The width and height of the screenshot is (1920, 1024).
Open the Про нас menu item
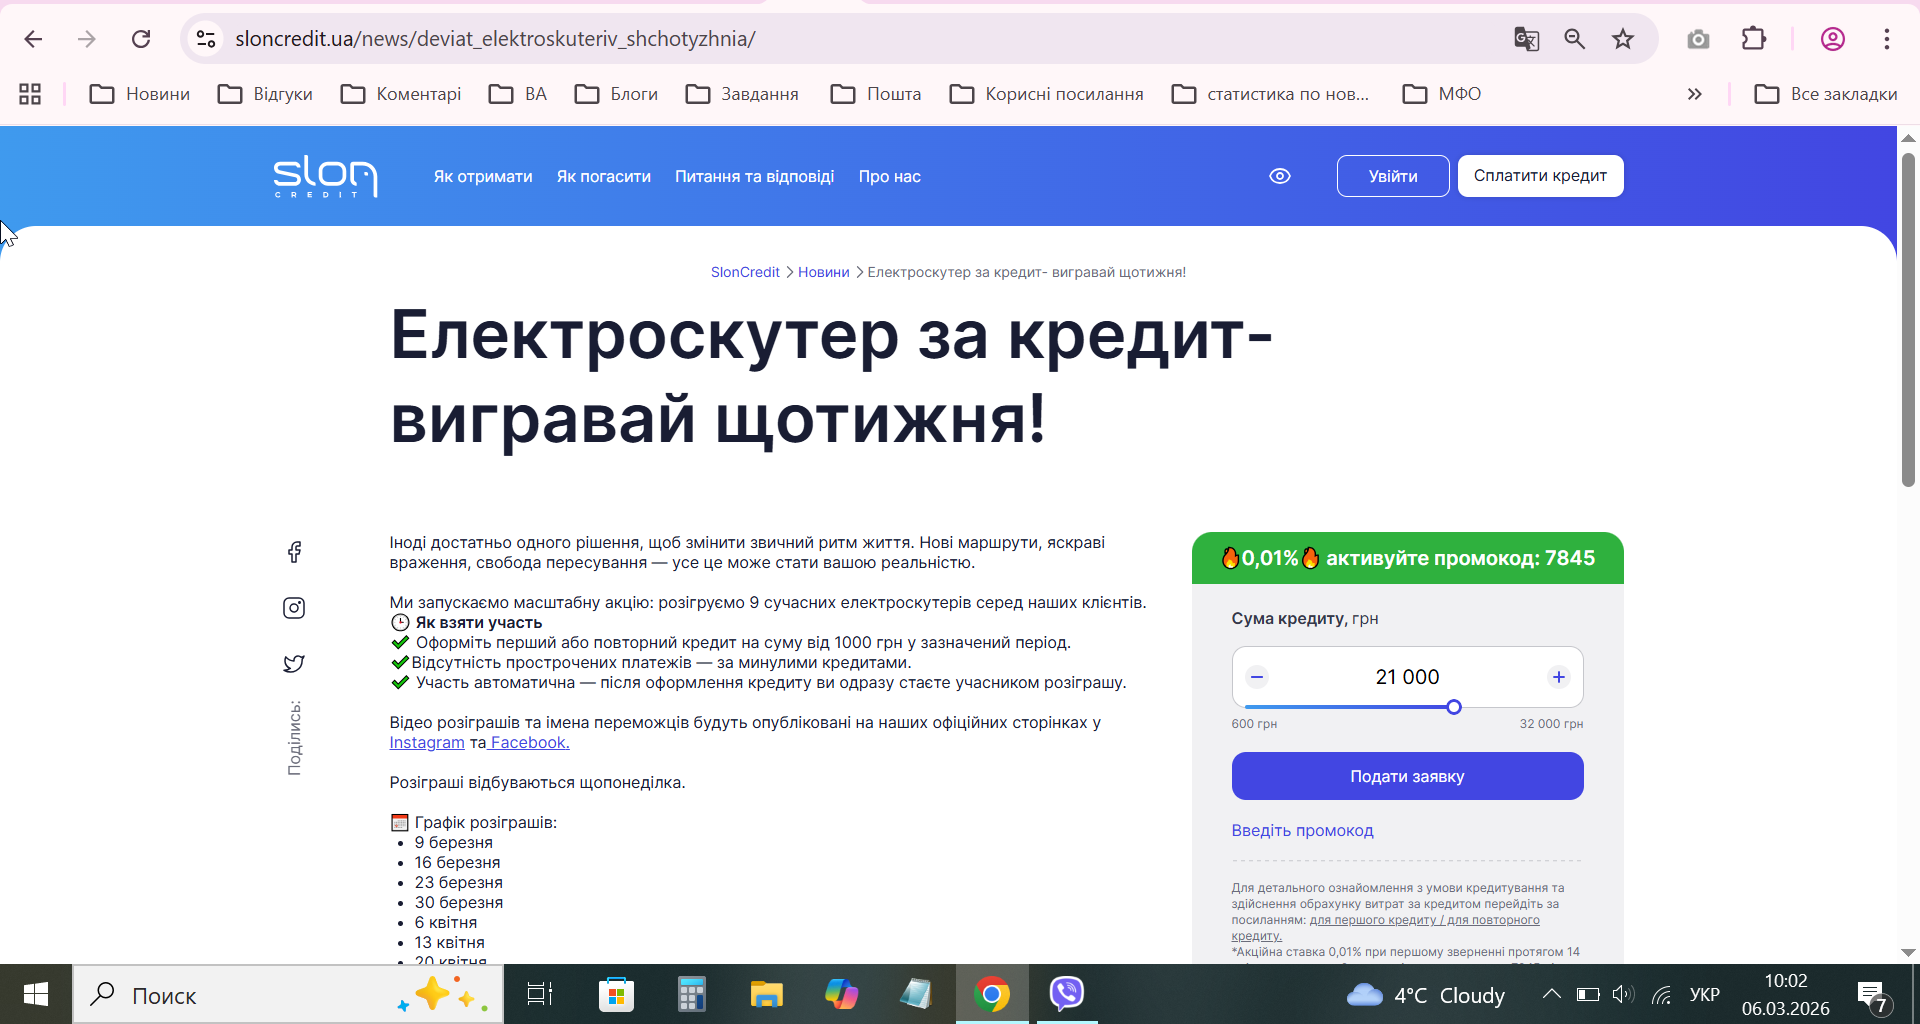pyautogui.click(x=890, y=177)
